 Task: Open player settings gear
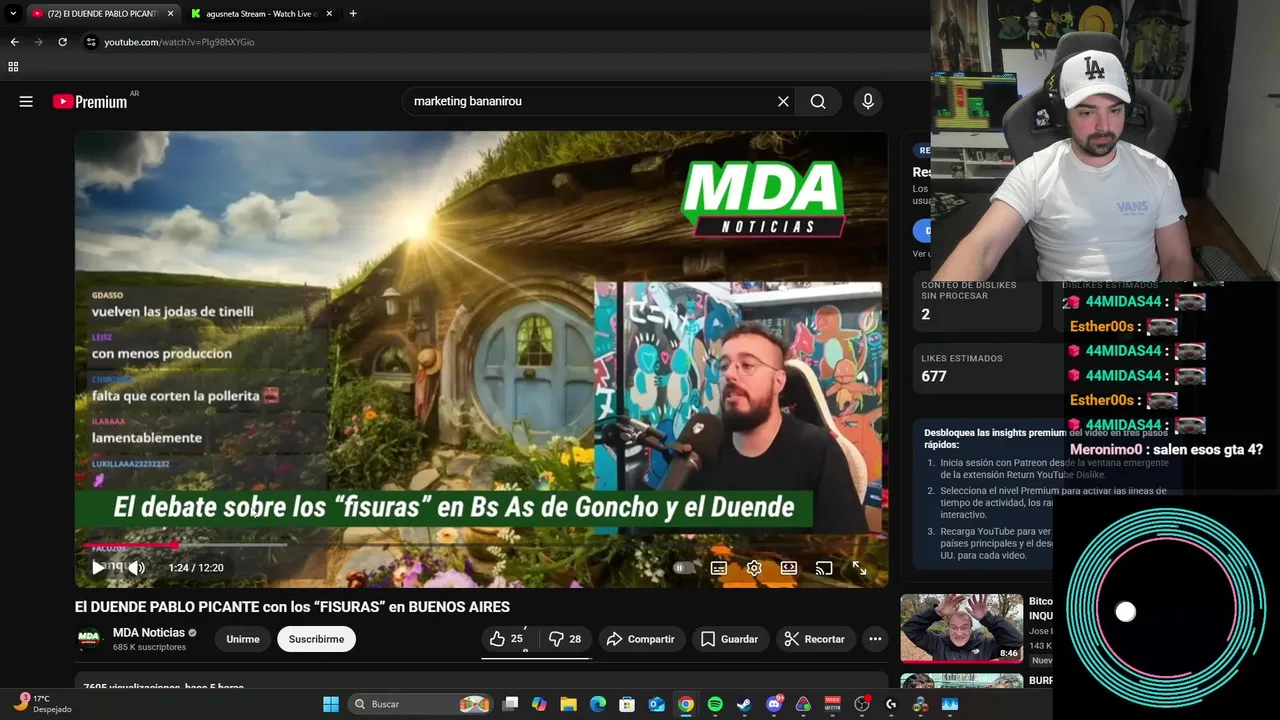[754, 567]
